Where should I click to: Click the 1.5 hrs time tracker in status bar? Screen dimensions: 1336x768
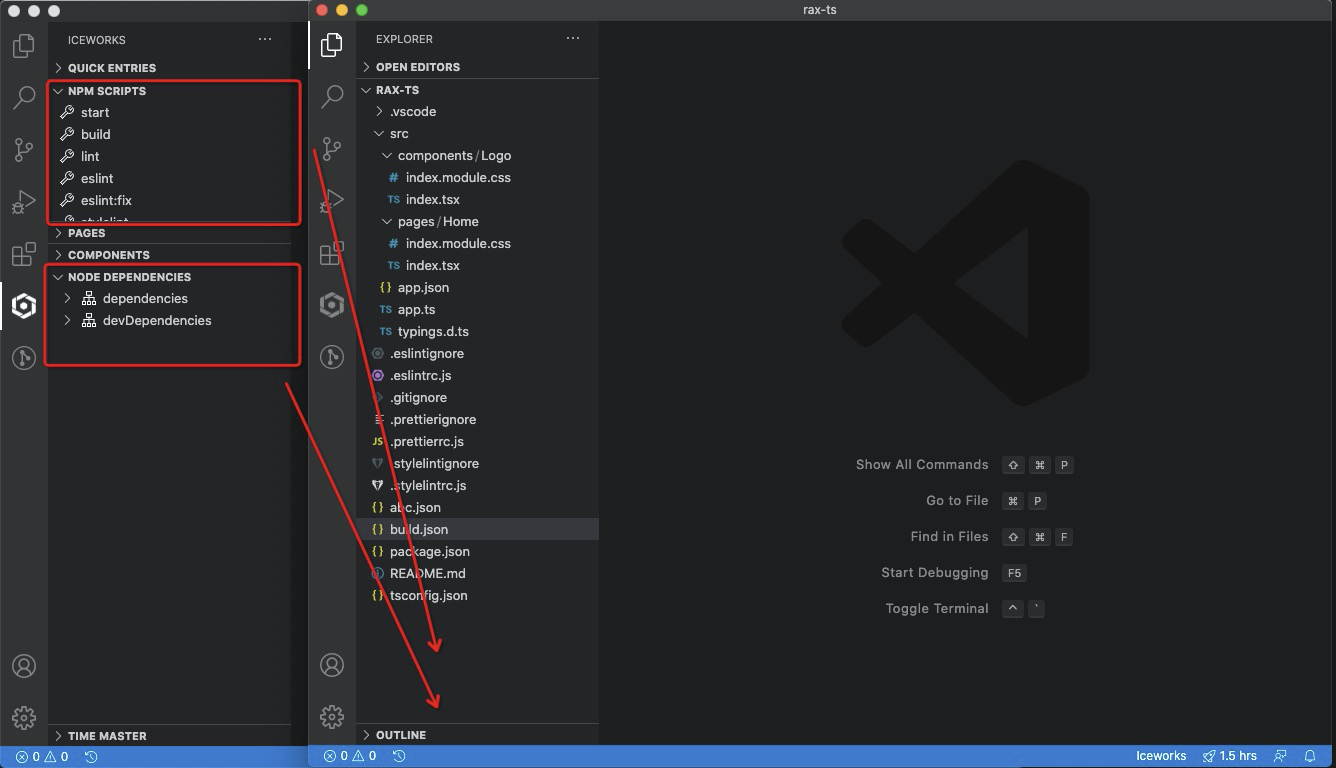(x=1231, y=756)
